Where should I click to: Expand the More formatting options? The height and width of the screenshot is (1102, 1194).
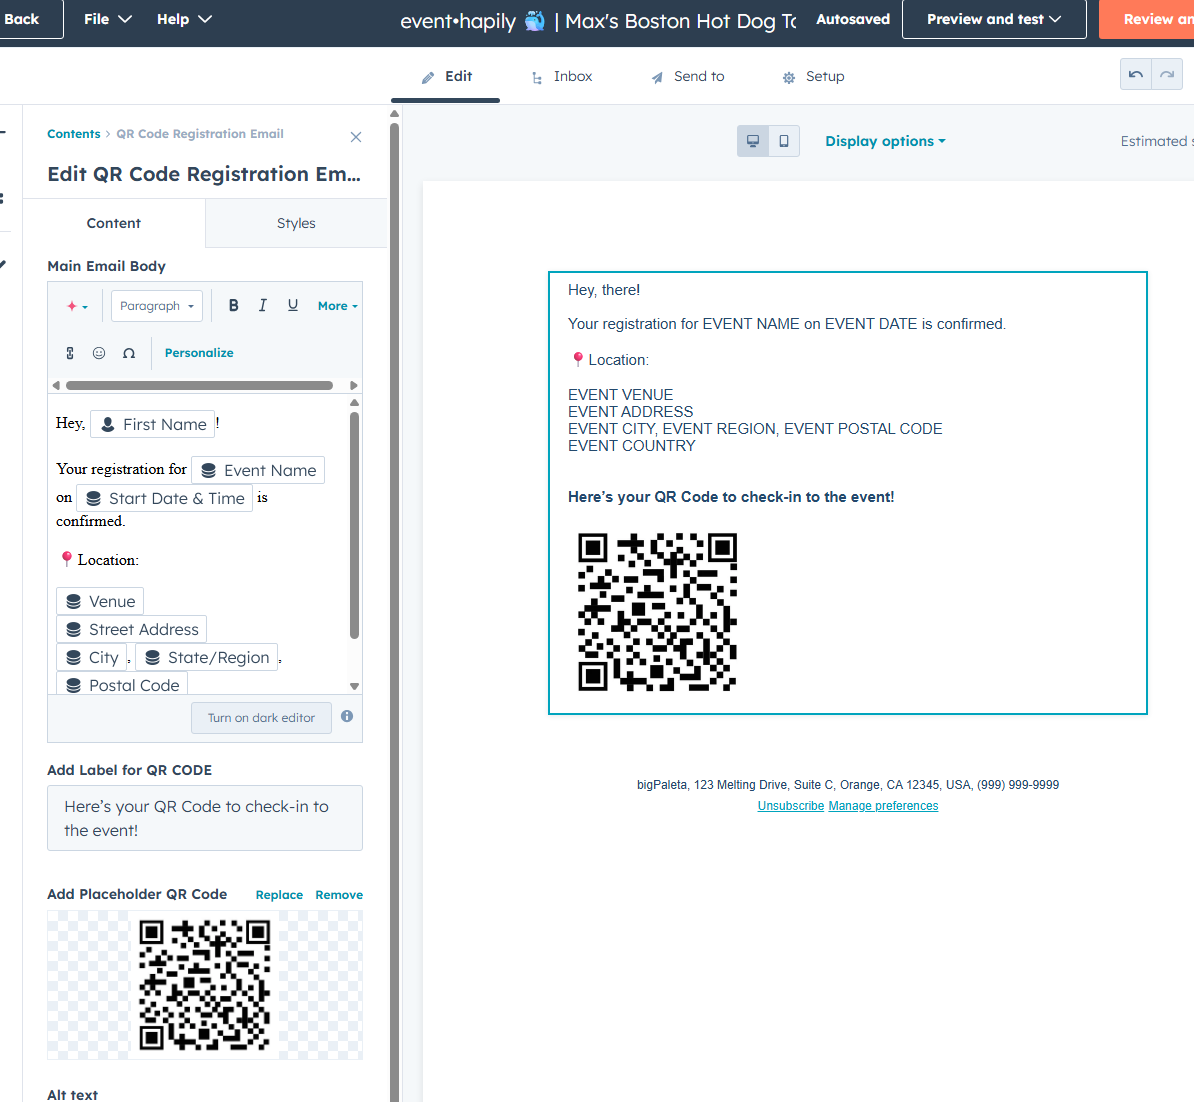[337, 306]
